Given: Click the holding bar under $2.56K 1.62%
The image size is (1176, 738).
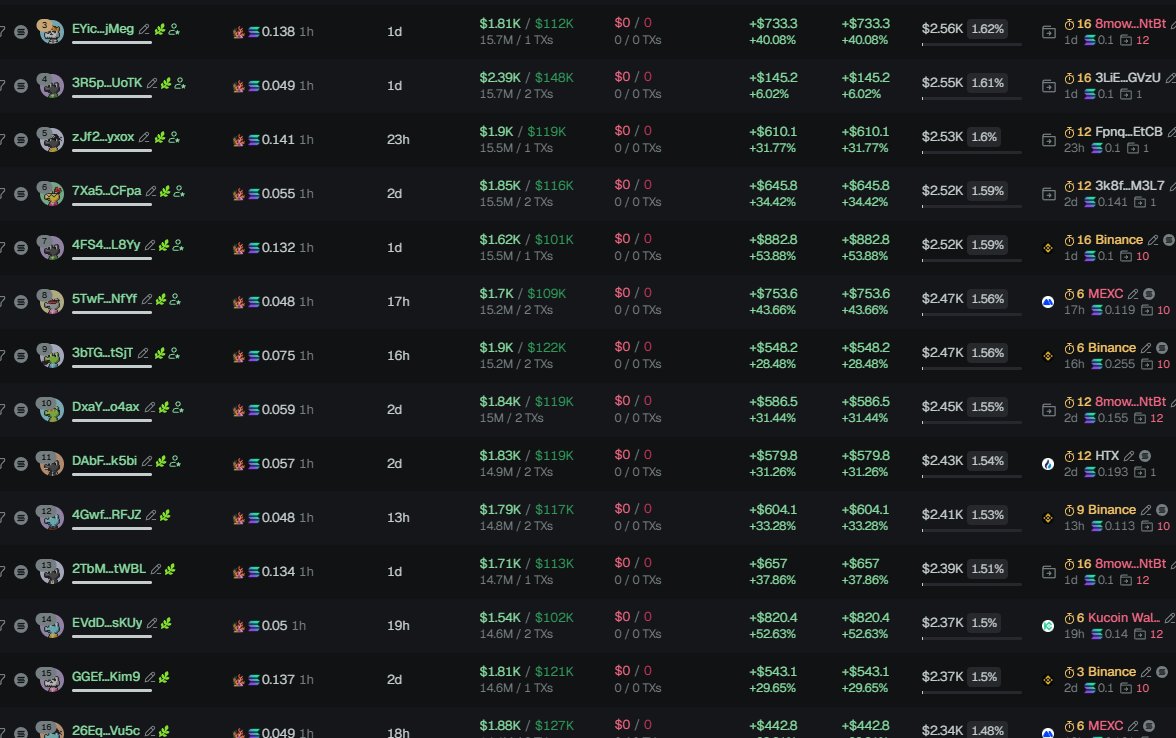Looking at the screenshot, I should tap(971, 44).
